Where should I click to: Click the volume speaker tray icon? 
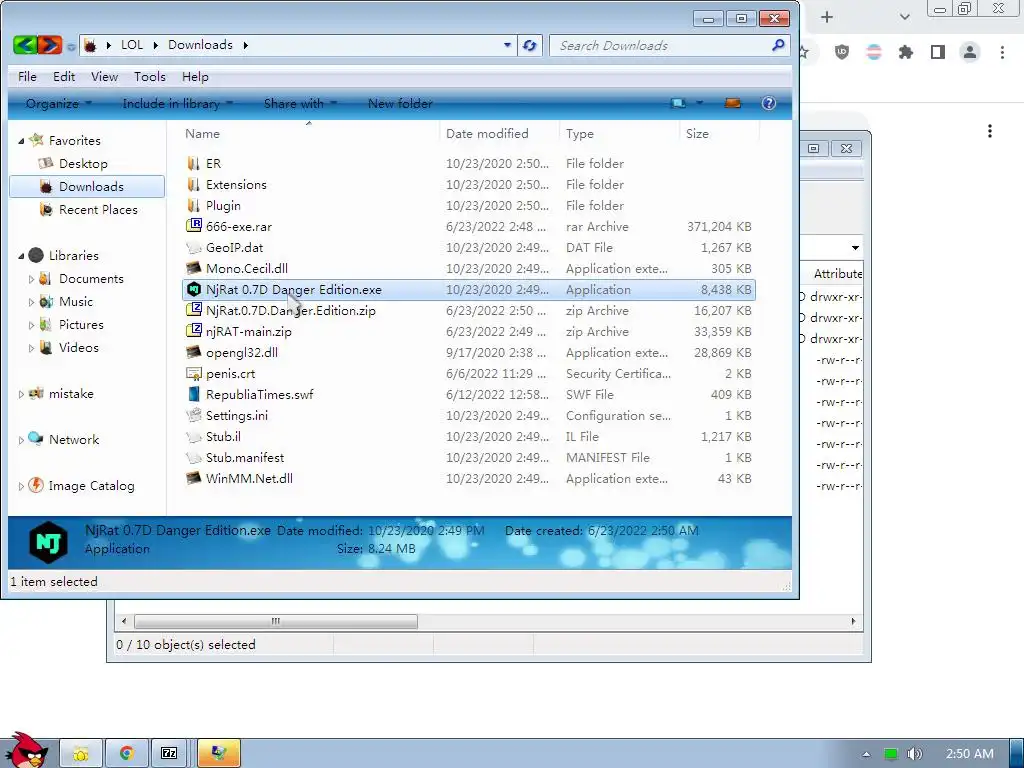(x=915, y=754)
